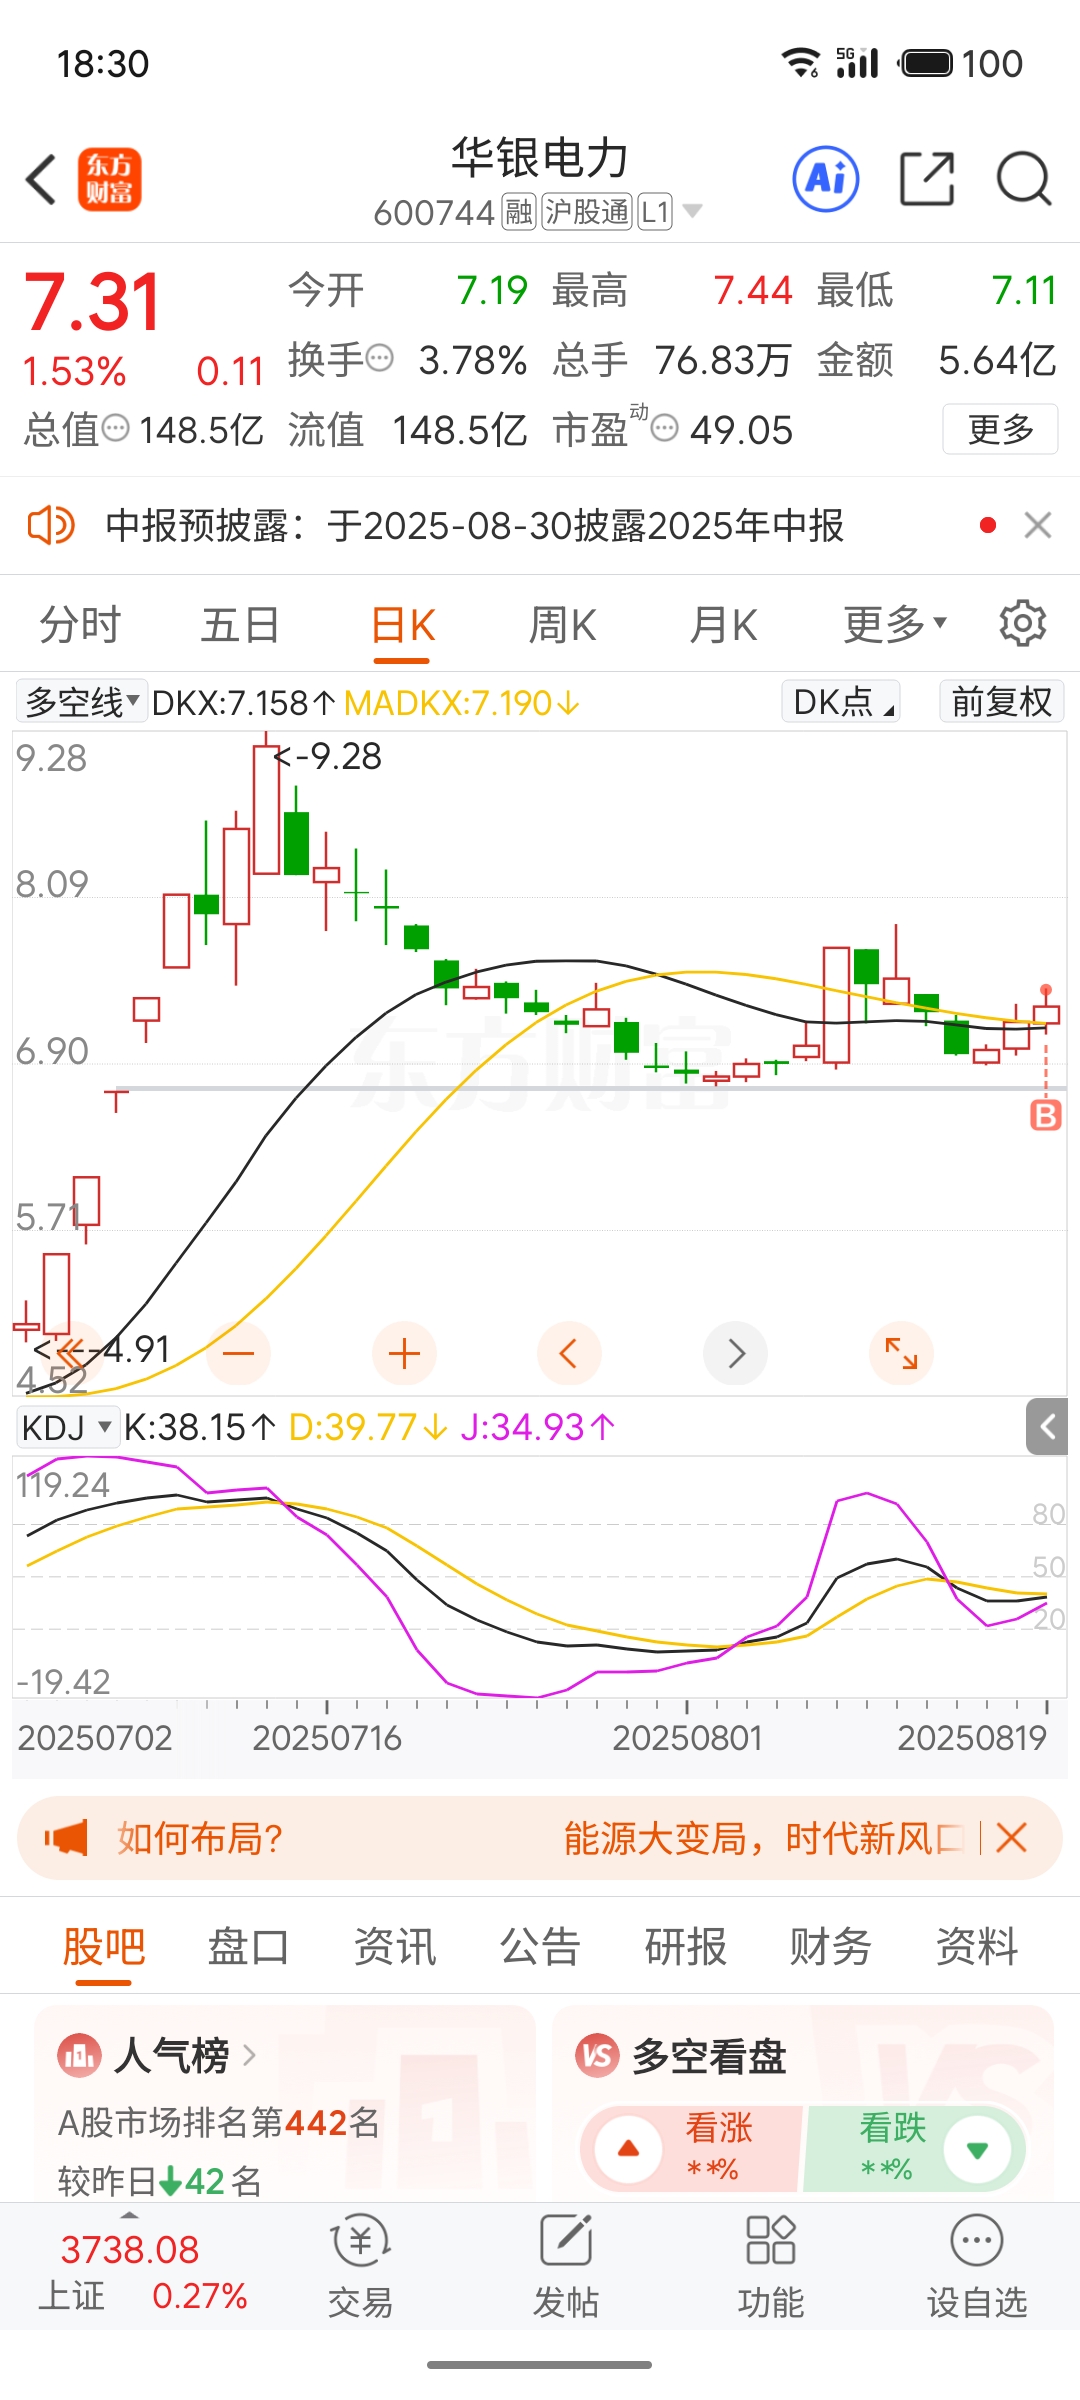Tap the speaker announcement icon
1080x2400 pixels.
pyautogui.click(x=51, y=525)
